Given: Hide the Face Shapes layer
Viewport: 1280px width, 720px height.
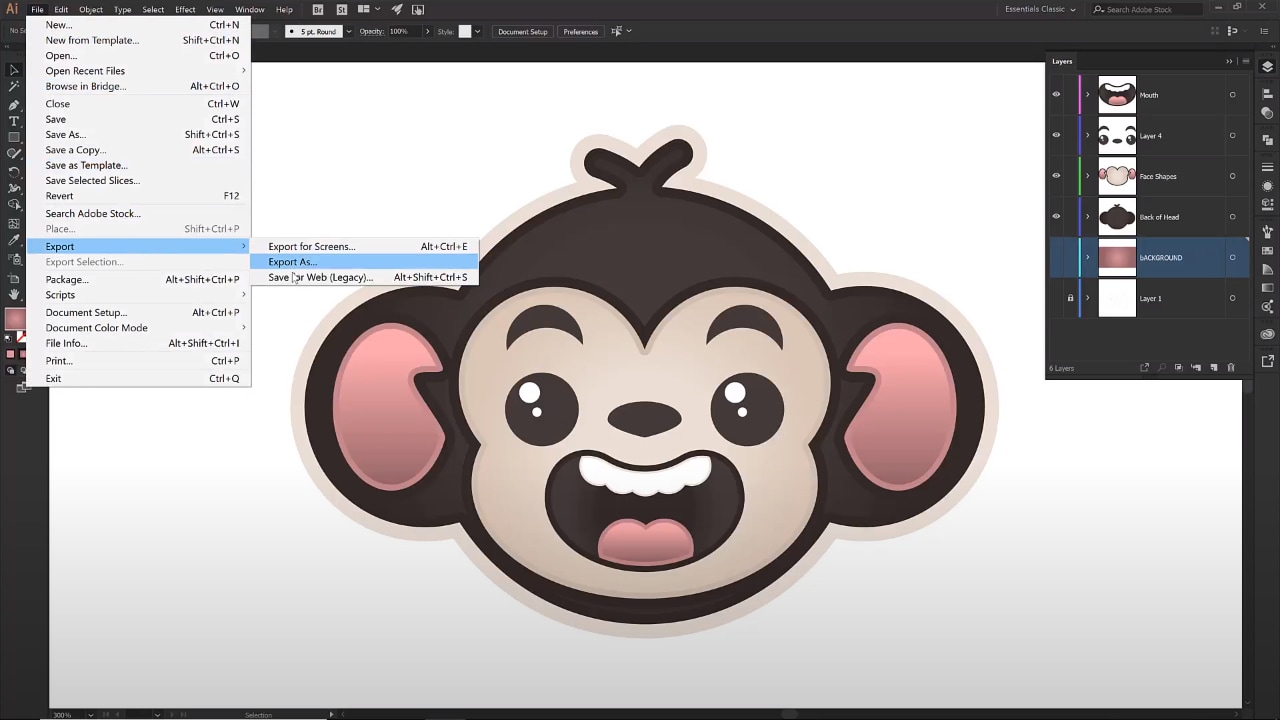Looking at the screenshot, I should pos(1056,176).
